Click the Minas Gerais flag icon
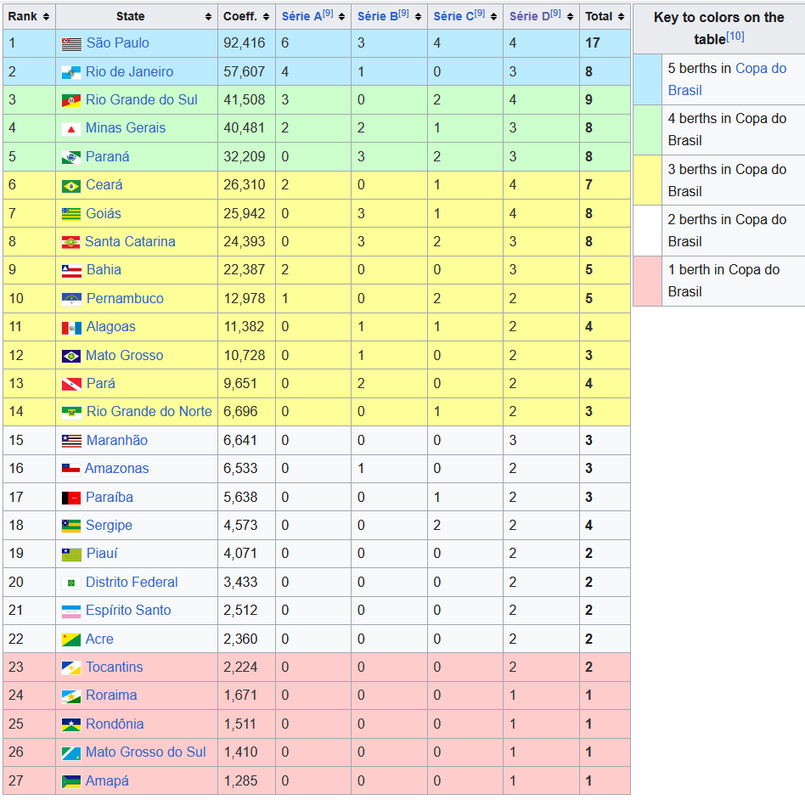This screenshot has height=800, width=805. point(71,129)
